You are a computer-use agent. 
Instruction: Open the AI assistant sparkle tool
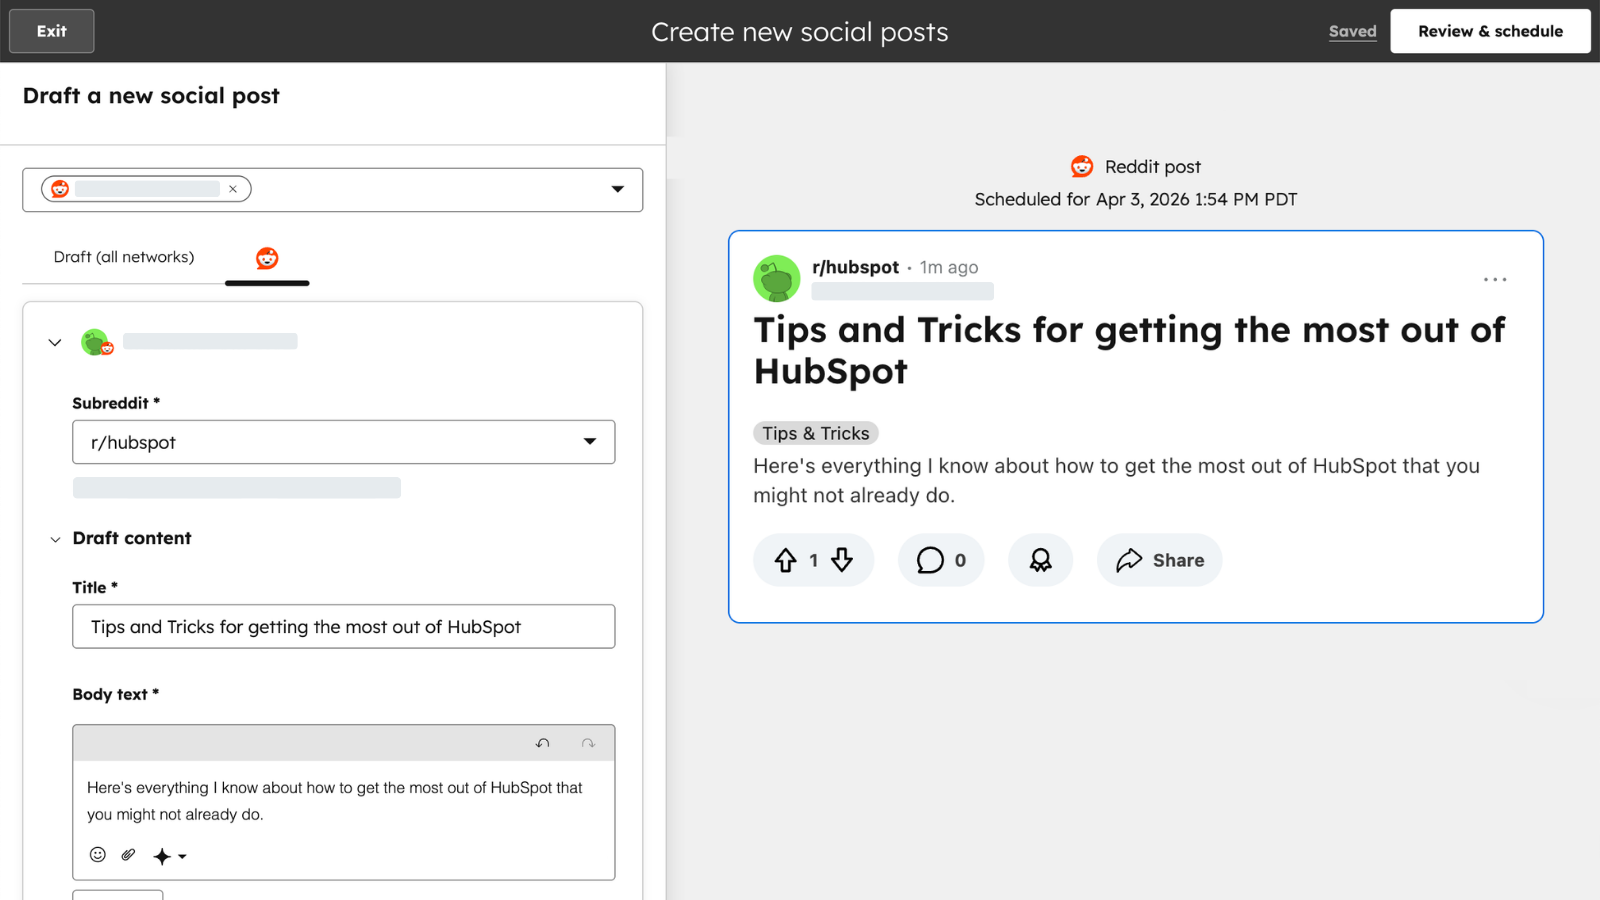[163, 855]
